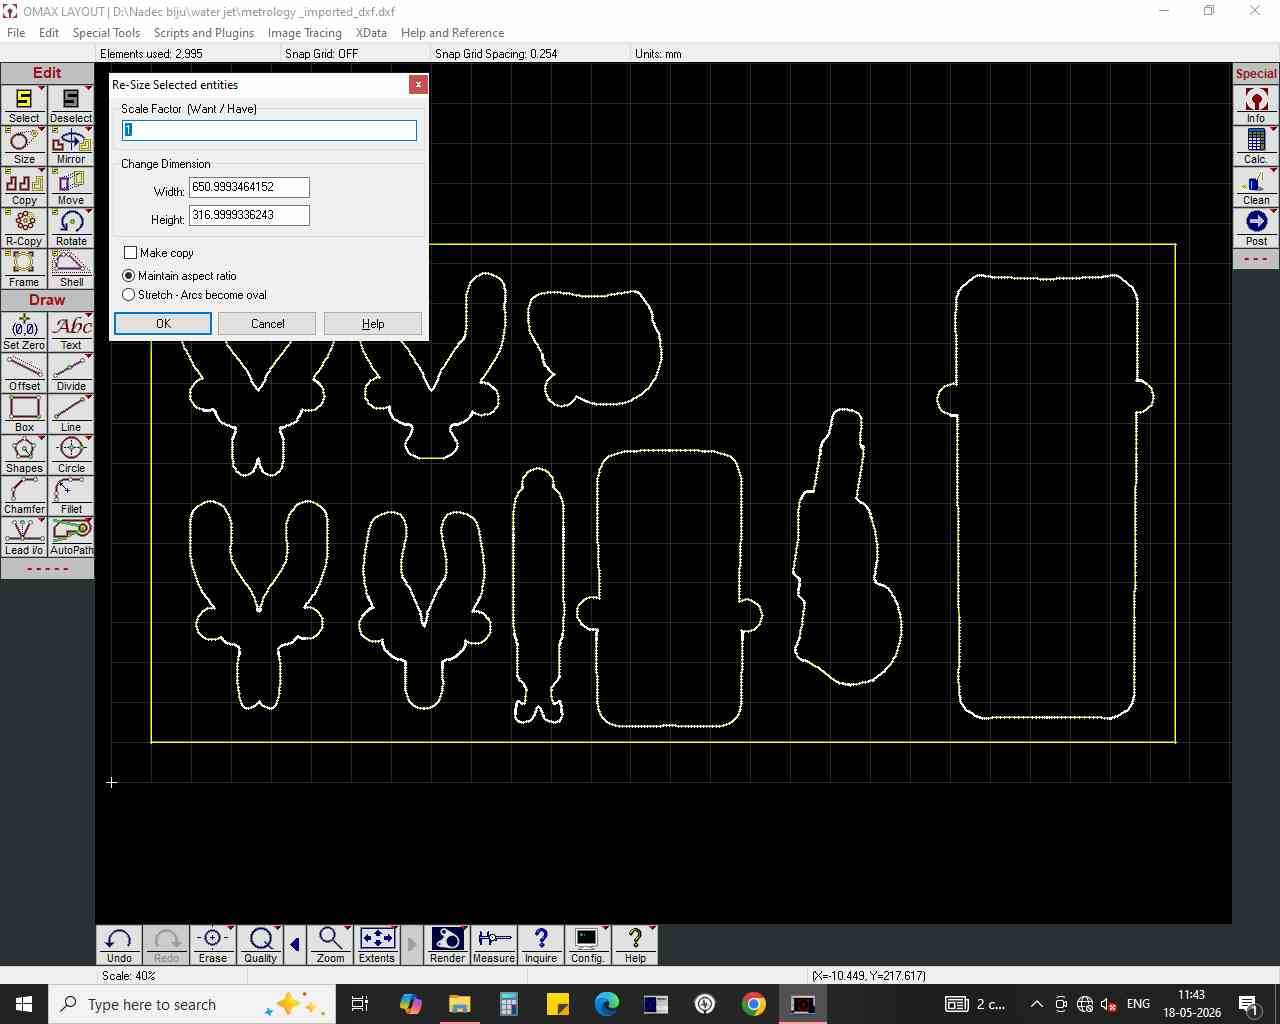Viewport: 1280px width, 1024px height.
Task: Activate the Line drawing tool
Action: pyautogui.click(x=71, y=414)
